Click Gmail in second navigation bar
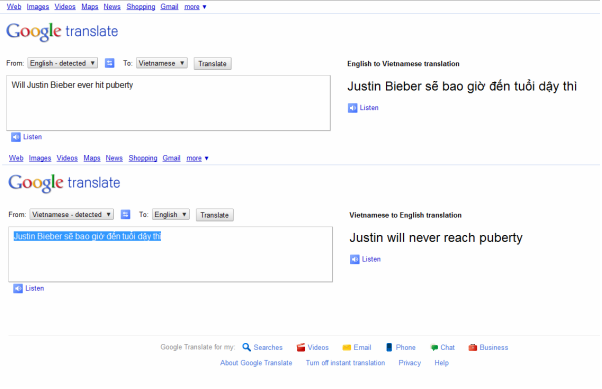Image resolution: width=602 pixels, height=389 pixels. (172, 158)
